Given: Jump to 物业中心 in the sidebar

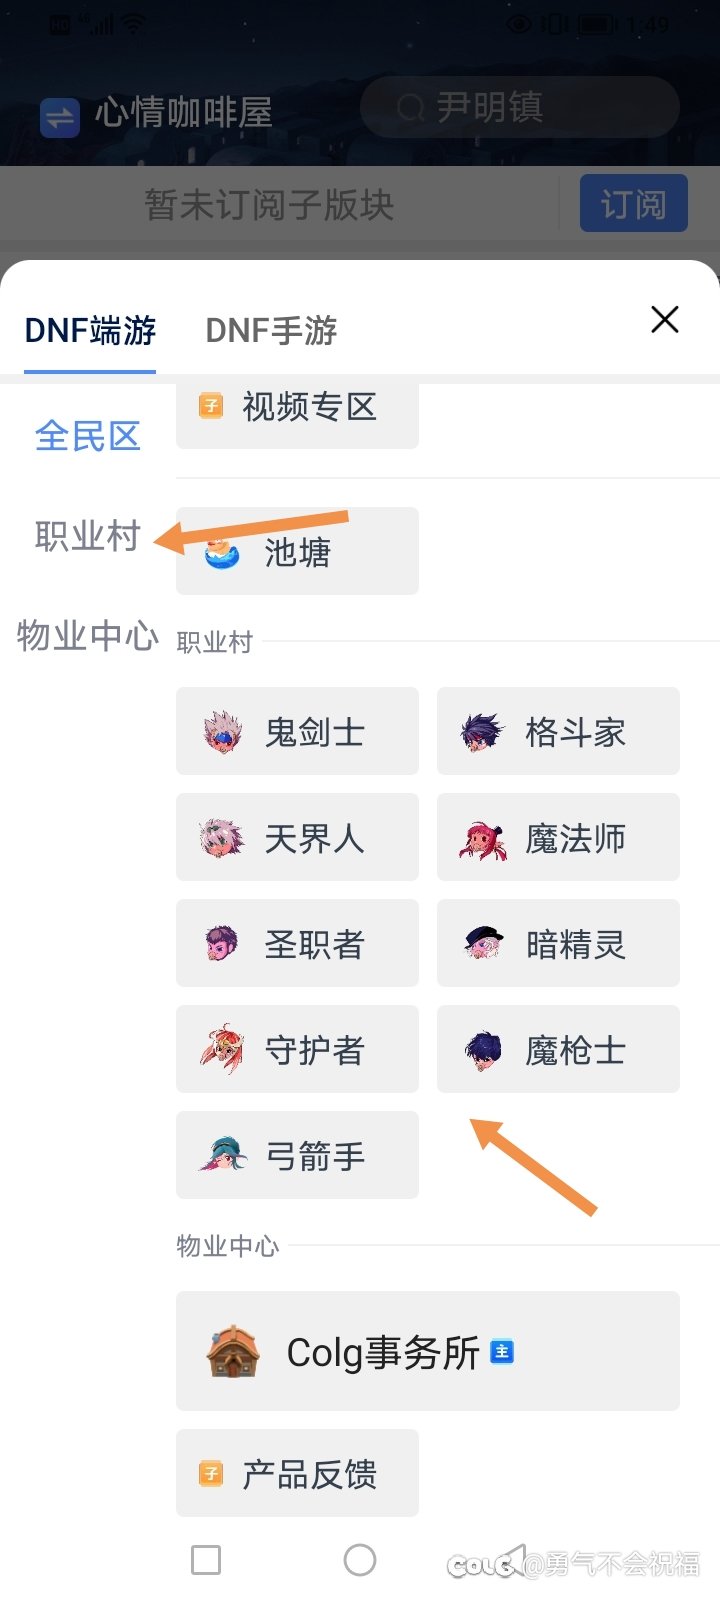Looking at the screenshot, I should (x=87, y=636).
